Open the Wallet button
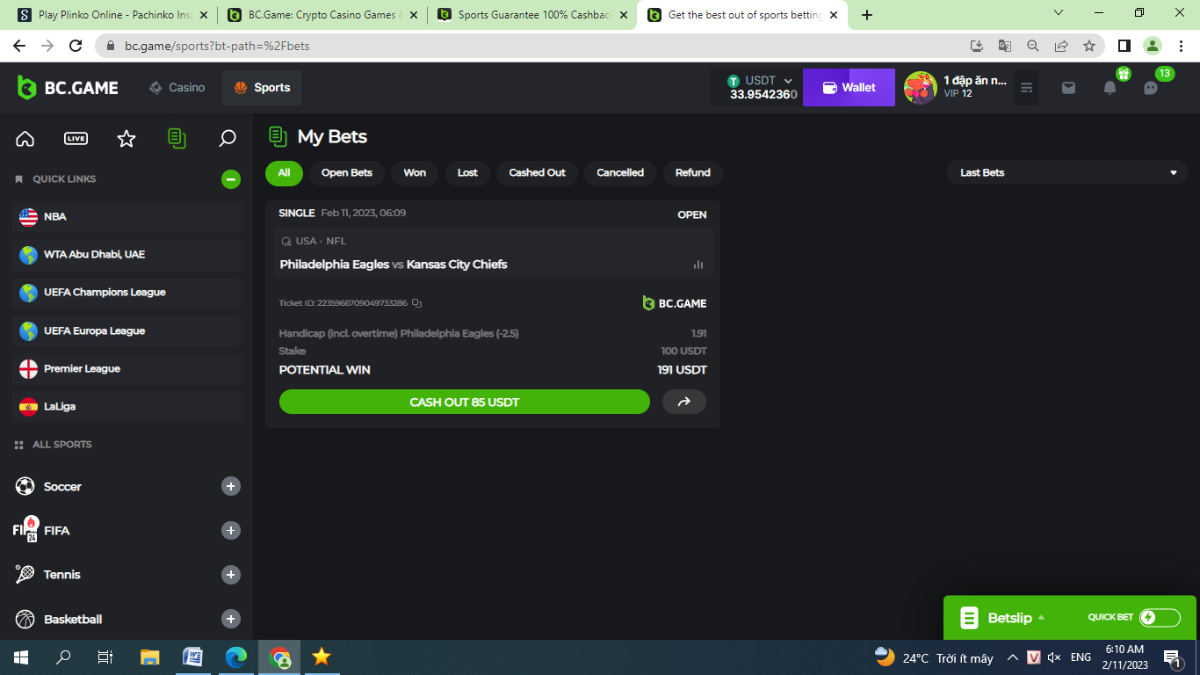 [x=848, y=88]
